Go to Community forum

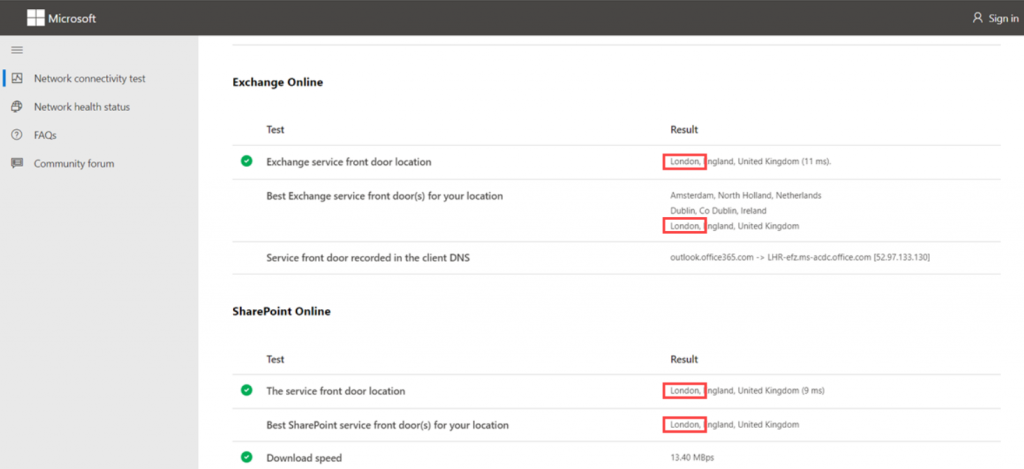[74, 163]
